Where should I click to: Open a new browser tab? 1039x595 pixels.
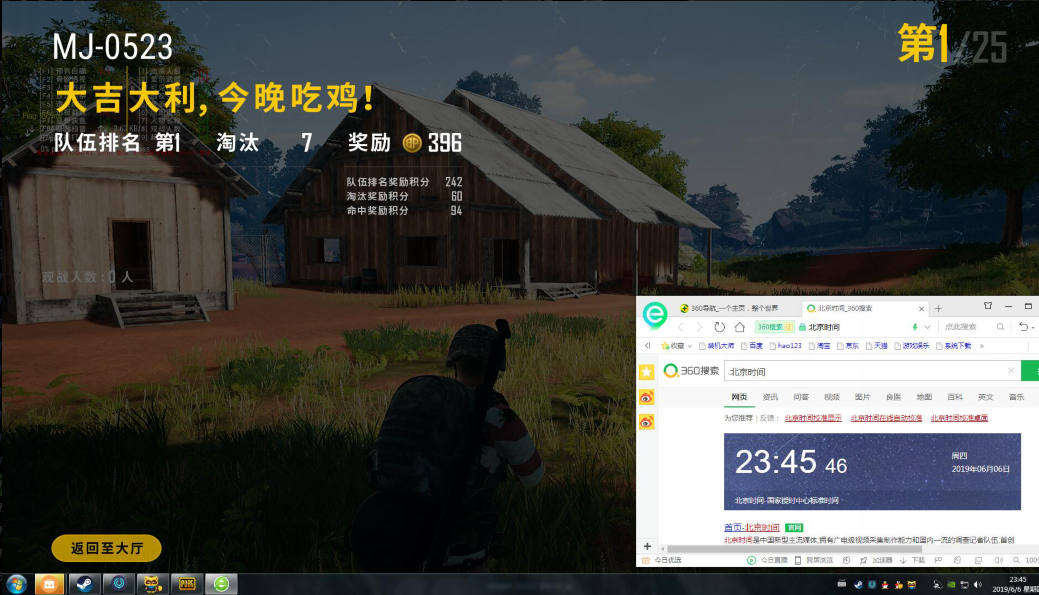938,308
